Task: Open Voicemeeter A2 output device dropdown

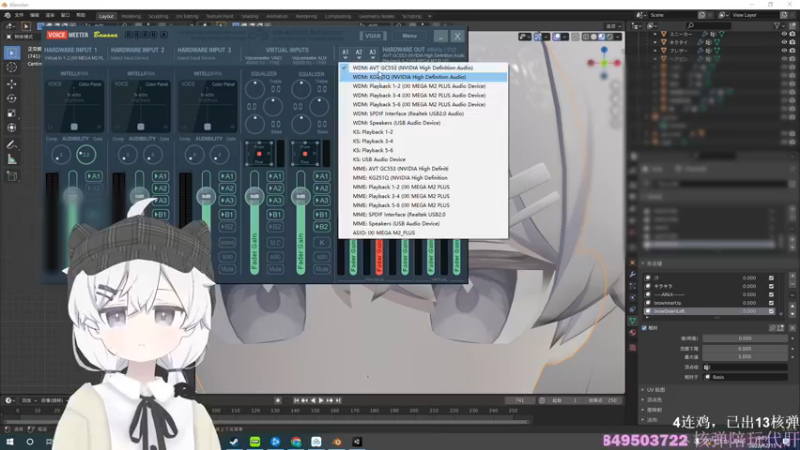Action: [359, 53]
